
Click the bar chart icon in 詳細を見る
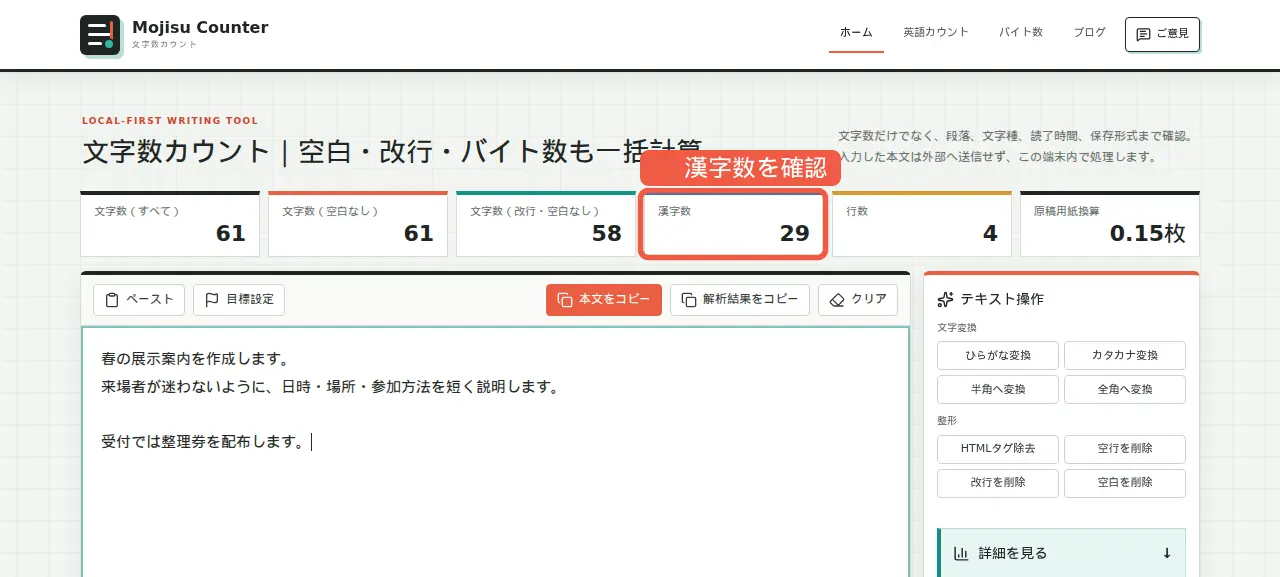(x=961, y=553)
